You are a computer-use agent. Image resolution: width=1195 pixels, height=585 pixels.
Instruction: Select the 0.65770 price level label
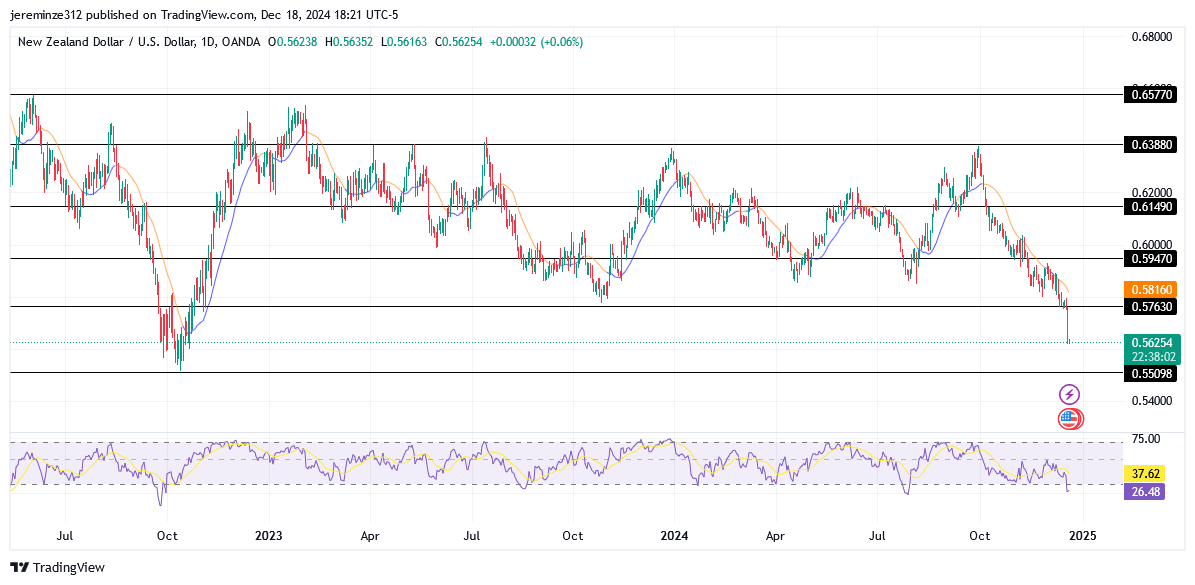[1152, 94]
